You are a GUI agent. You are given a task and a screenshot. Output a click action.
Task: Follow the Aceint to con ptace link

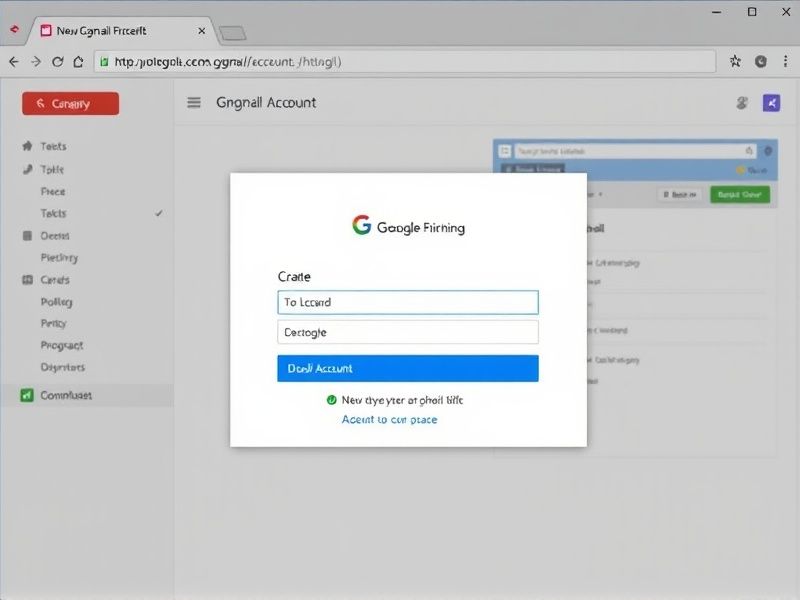[389, 419]
